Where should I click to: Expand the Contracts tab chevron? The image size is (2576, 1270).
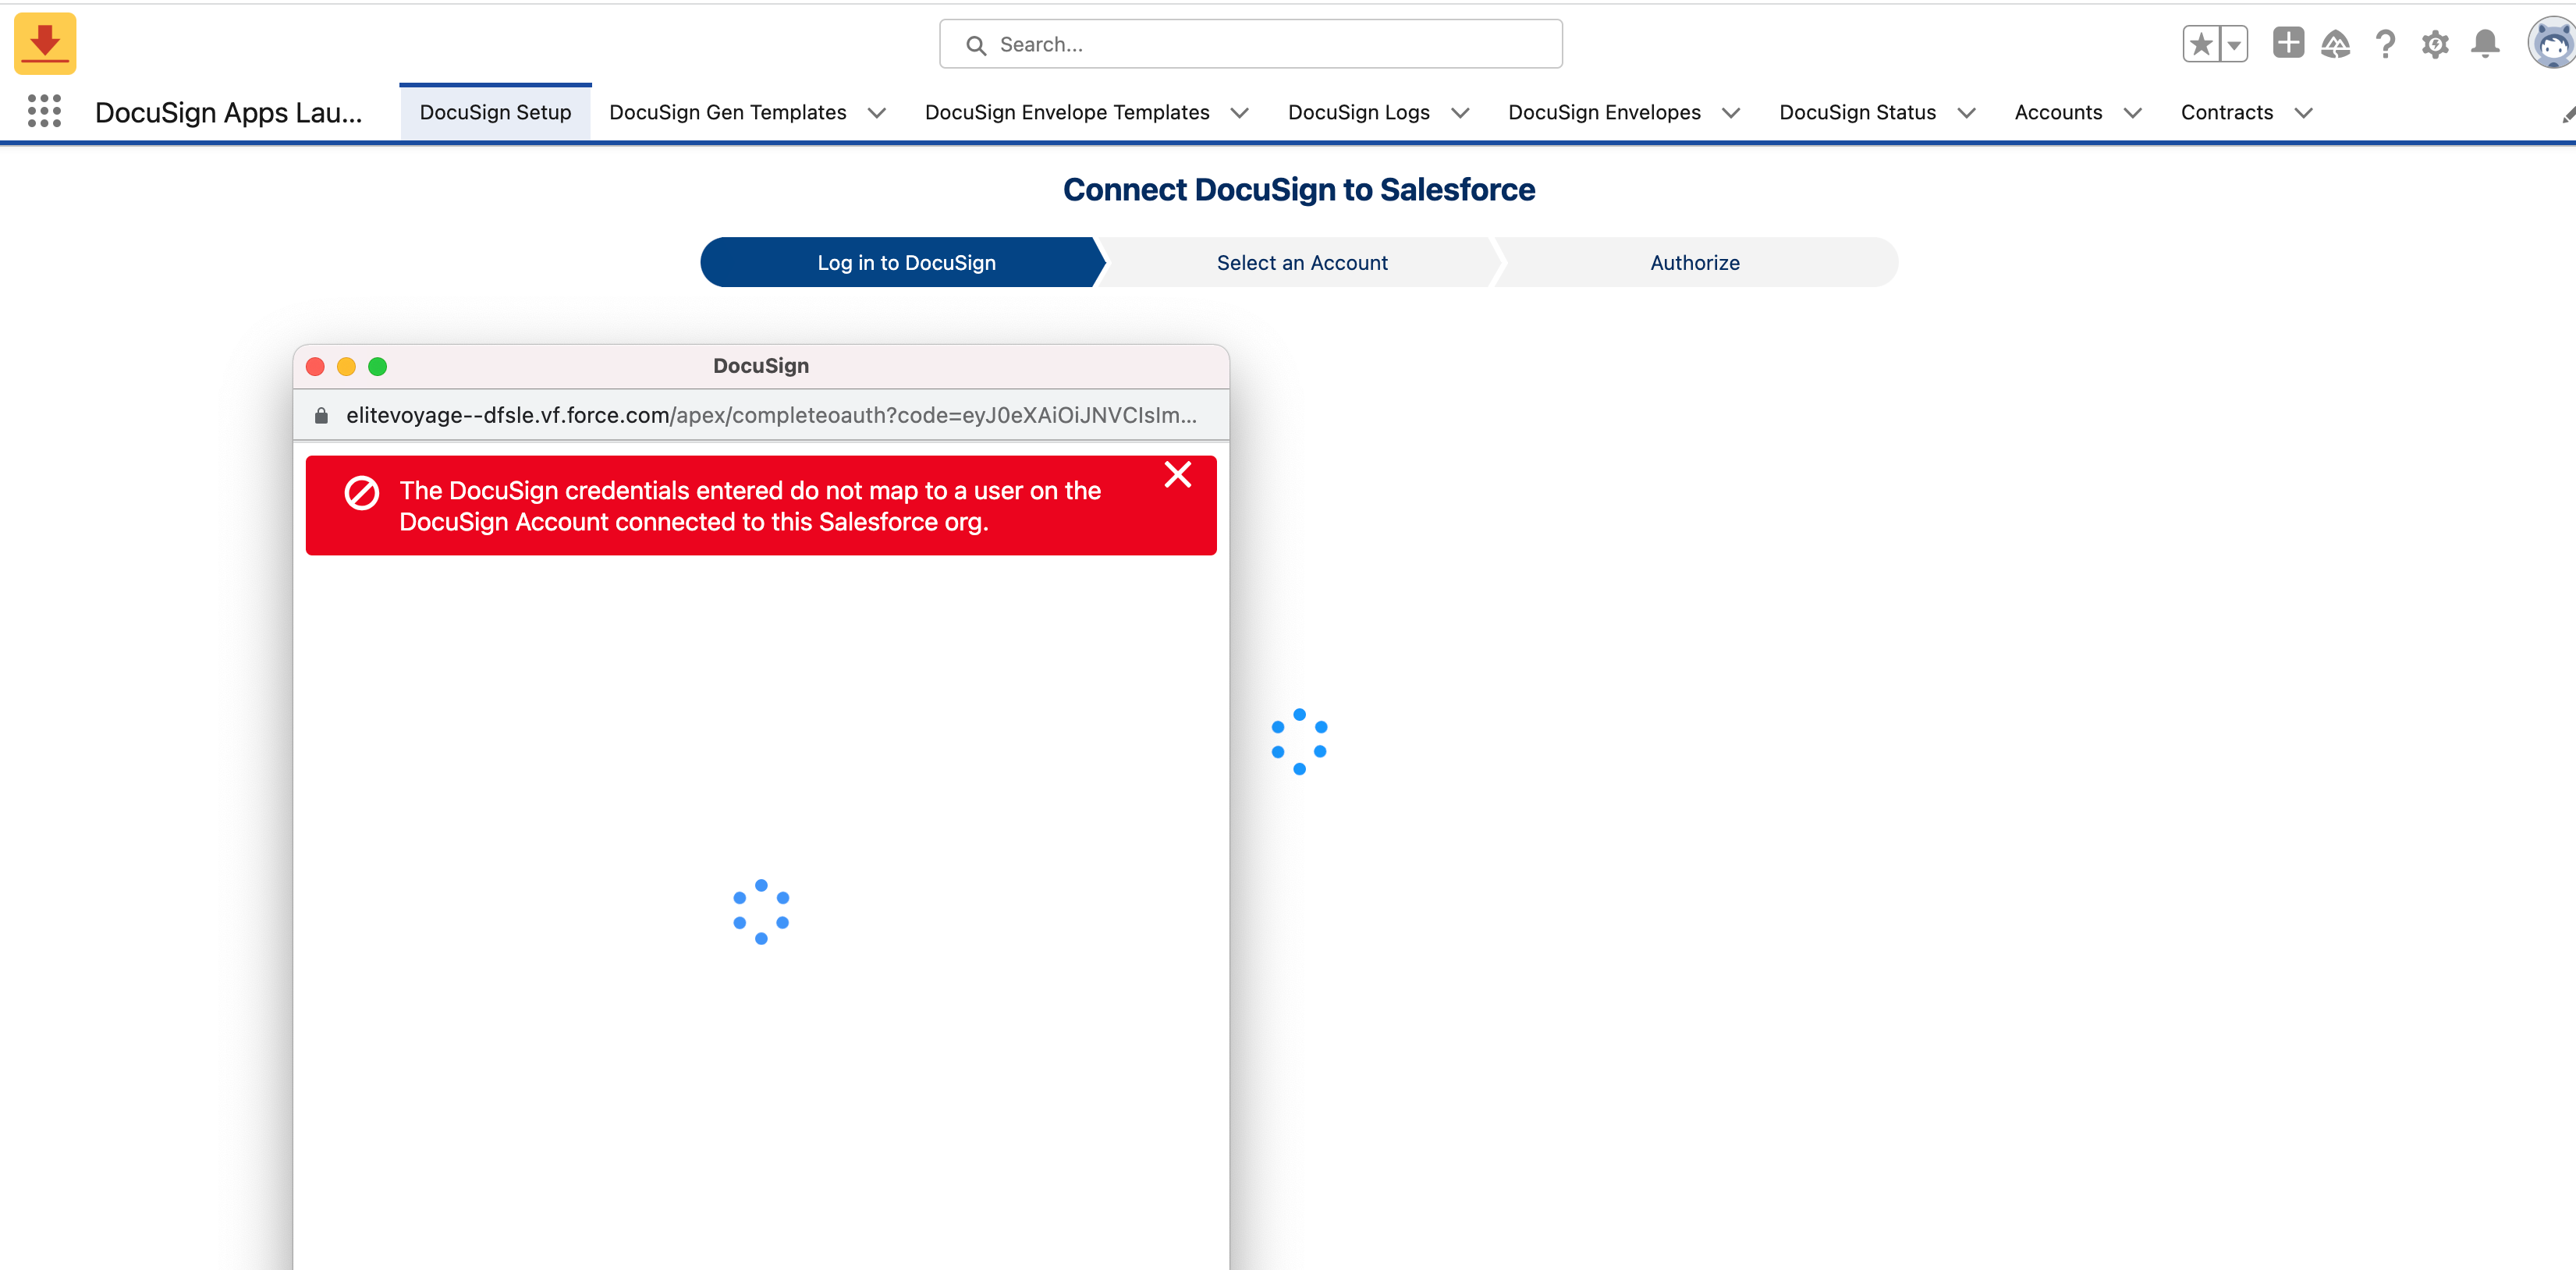[2303, 113]
